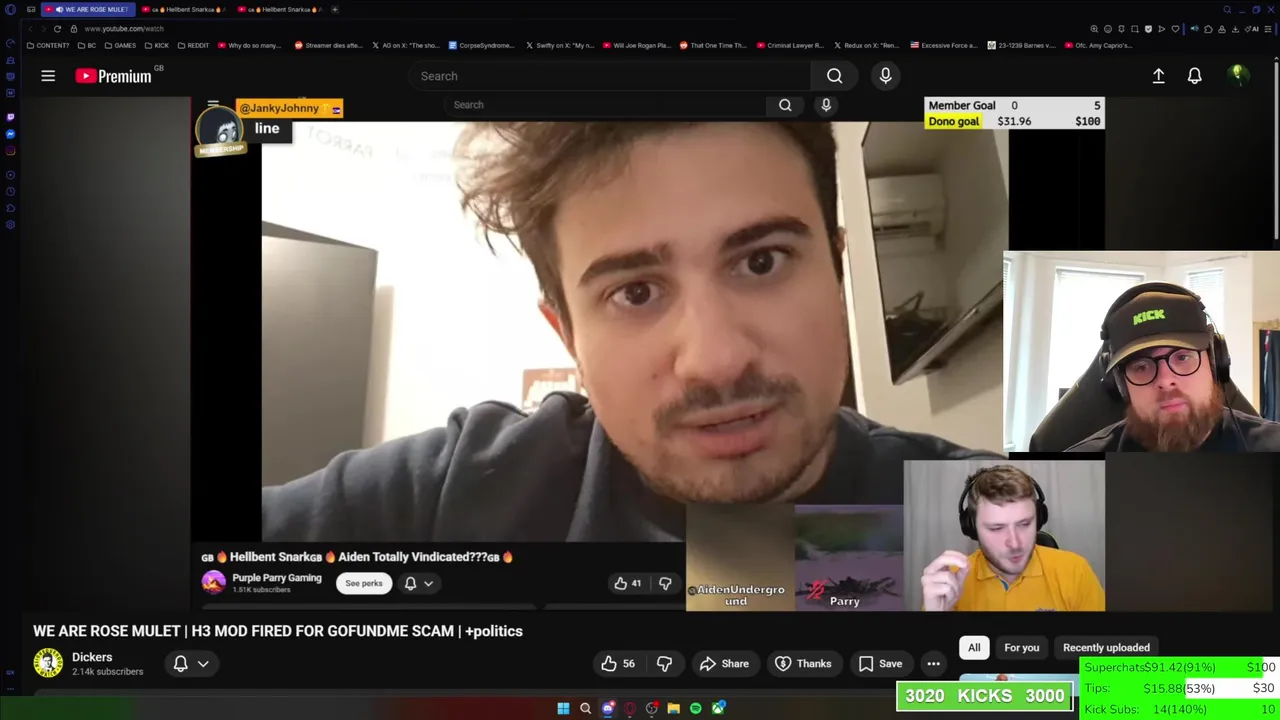Expand Dickers notification options chevron
The width and height of the screenshot is (1280, 720).
tap(203, 664)
